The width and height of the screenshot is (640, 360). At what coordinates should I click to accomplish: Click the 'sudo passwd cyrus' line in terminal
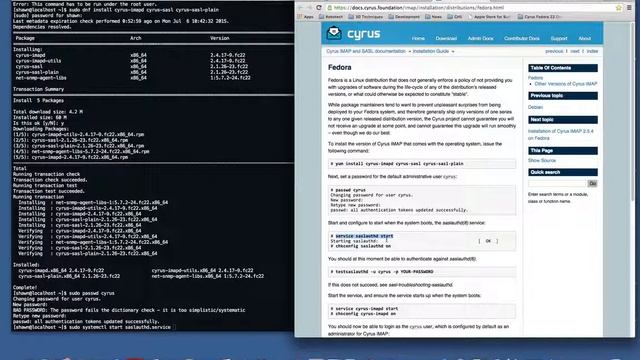pos(64,293)
